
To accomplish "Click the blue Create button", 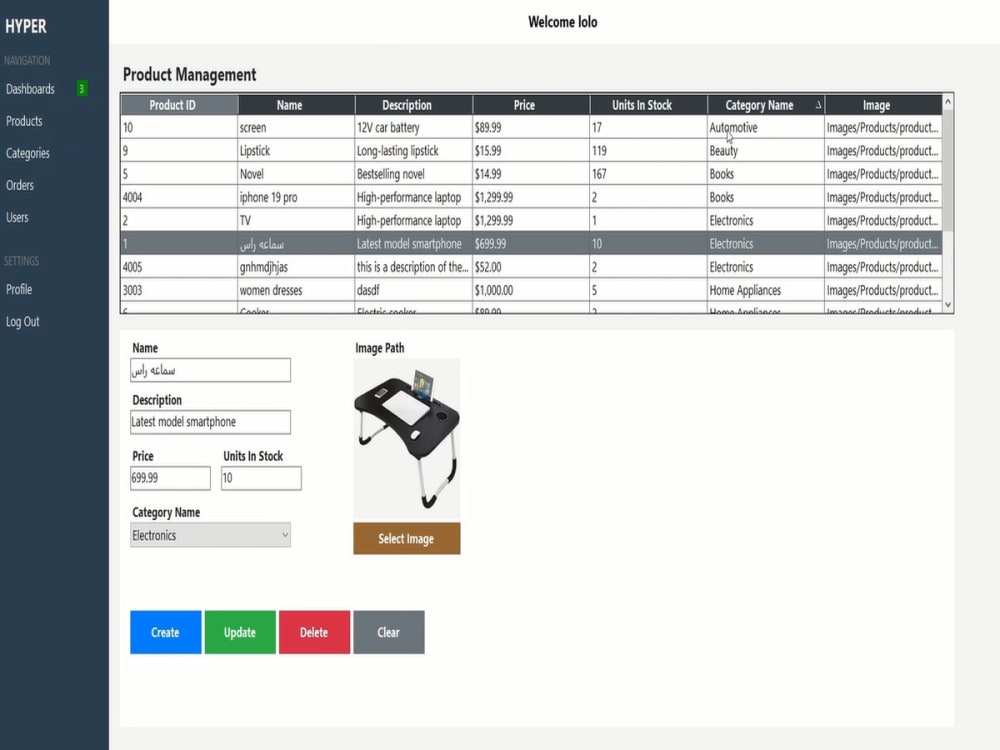I will coord(166,632).
